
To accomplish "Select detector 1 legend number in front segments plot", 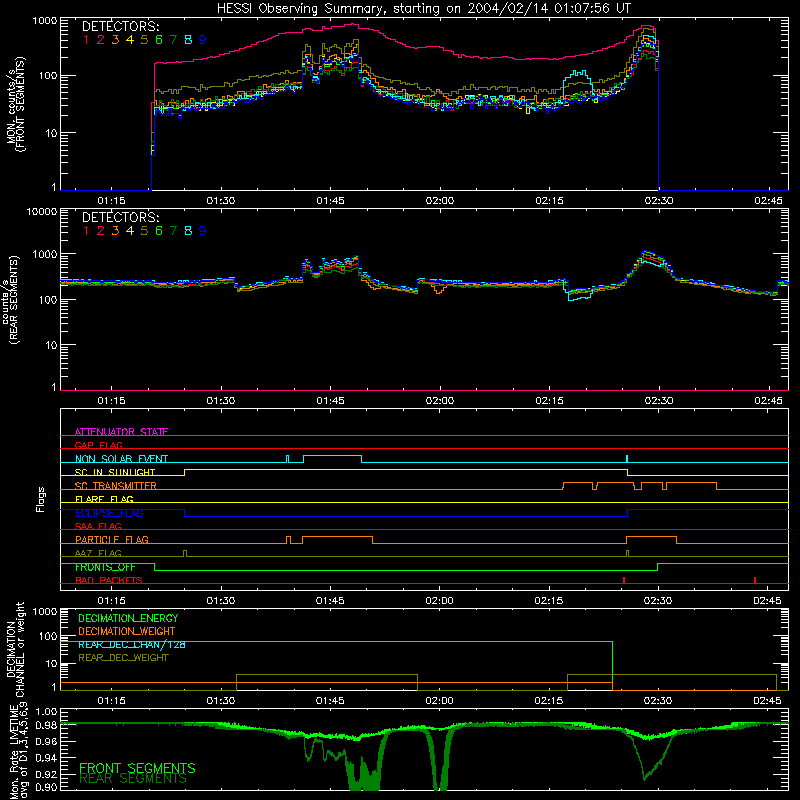I will [x=86, y=40].
